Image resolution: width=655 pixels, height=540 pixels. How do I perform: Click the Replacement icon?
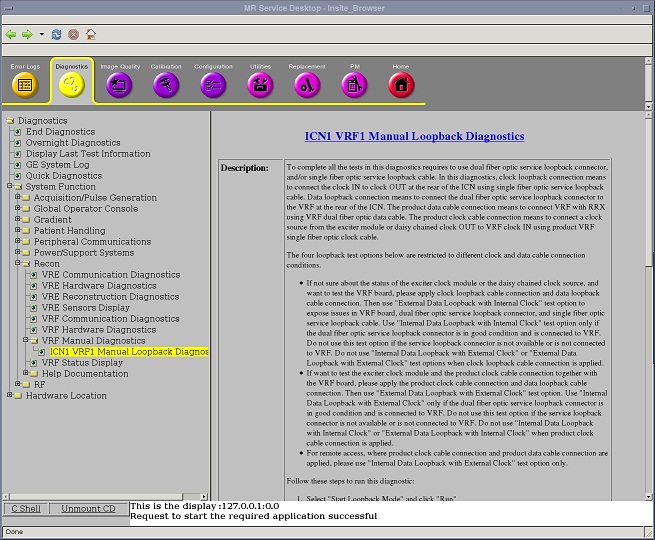(x=307, y=85)
